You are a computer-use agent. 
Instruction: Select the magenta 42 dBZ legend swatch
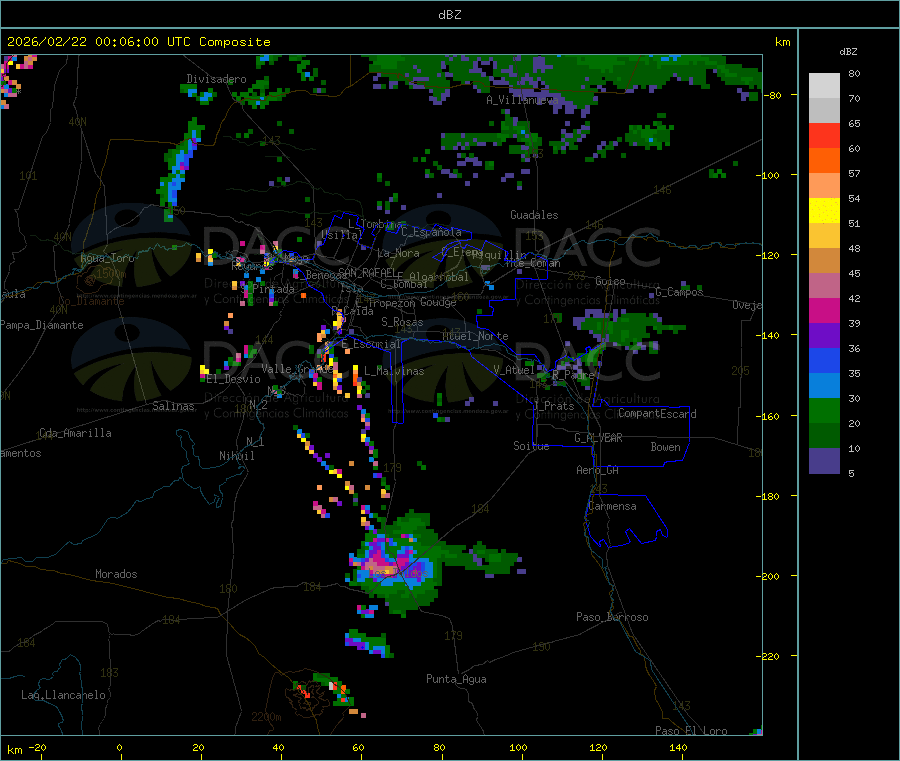pyautogui.click(x=824, y=310)
